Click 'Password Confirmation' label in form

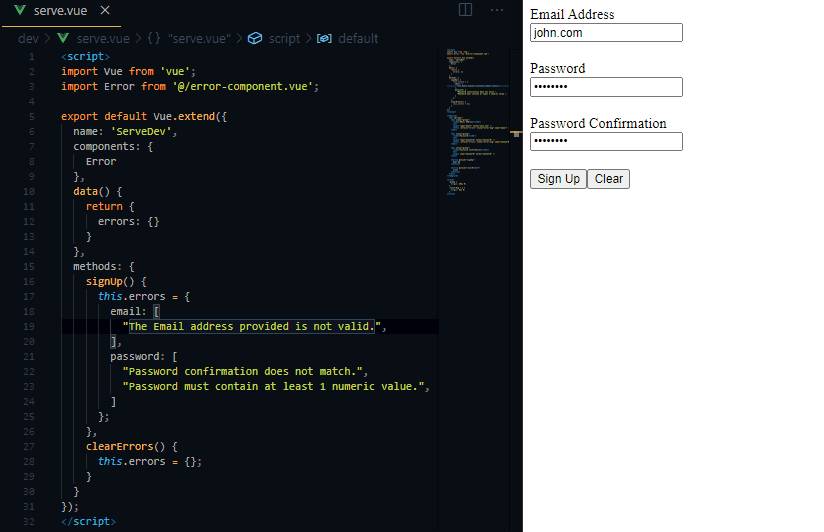tap(598, 123)
